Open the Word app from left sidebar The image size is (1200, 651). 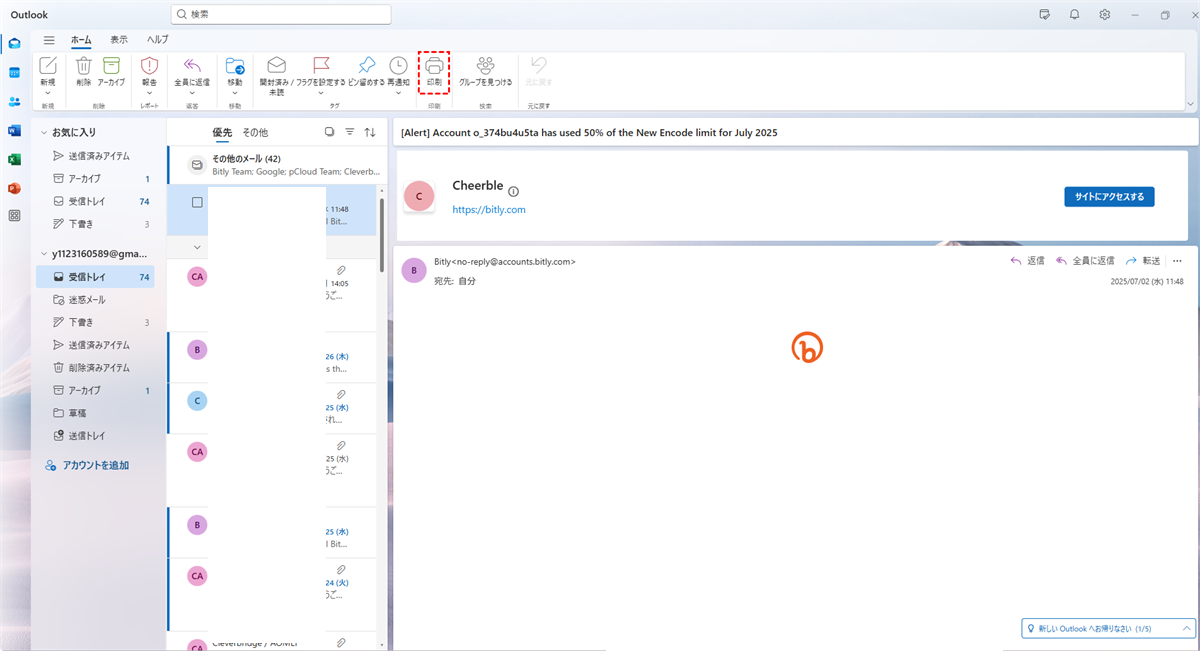point(14,131)
